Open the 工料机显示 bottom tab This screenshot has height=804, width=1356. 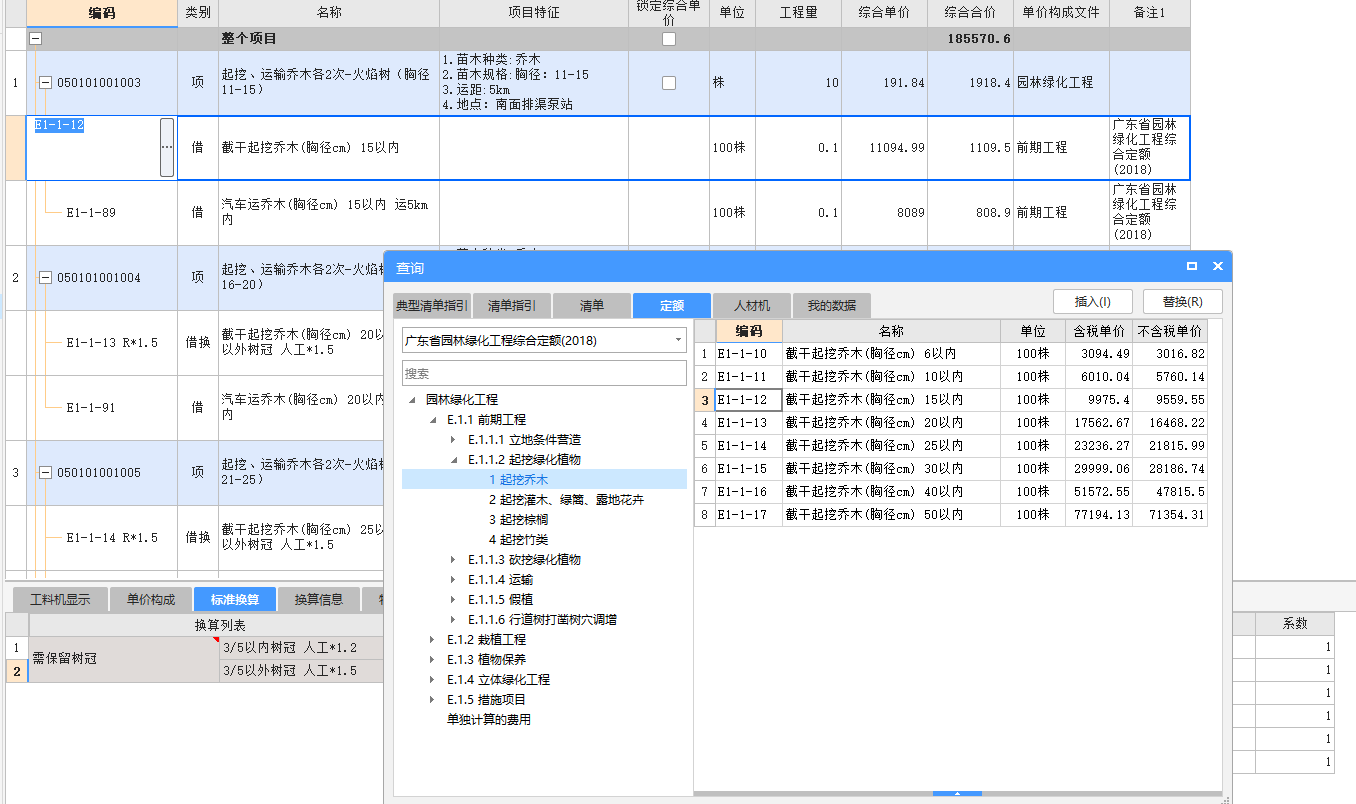pyautogui.click(x=60, y=600)
